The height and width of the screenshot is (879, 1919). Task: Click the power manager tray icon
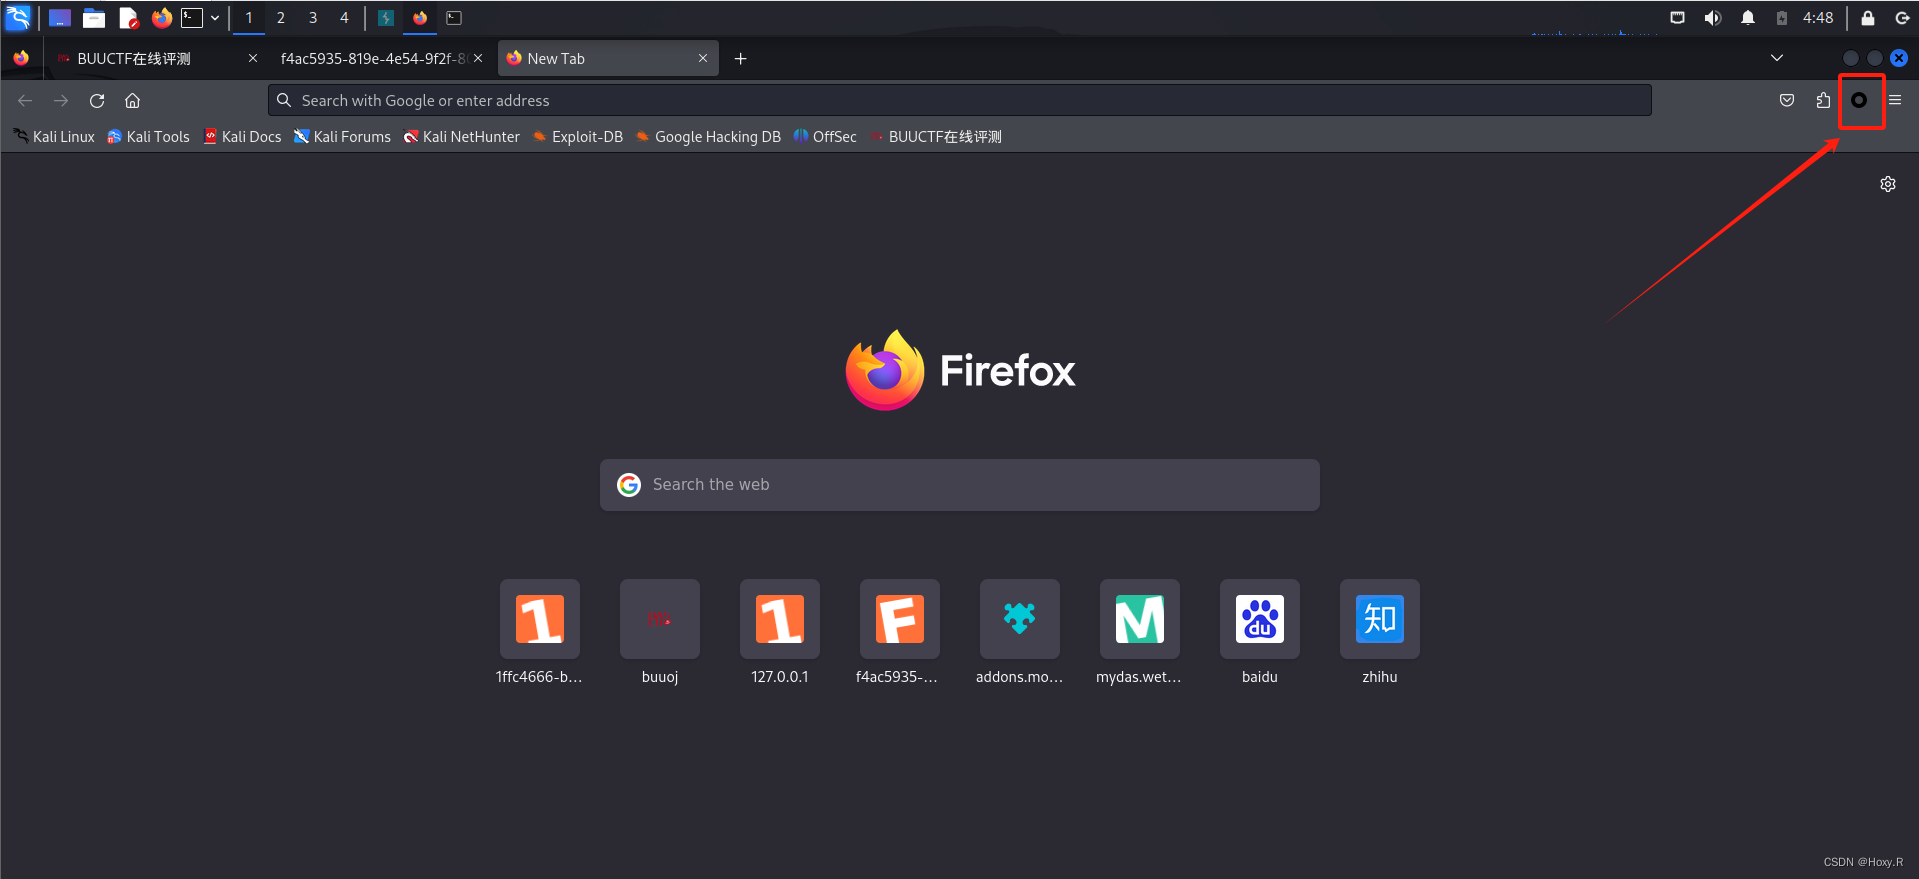(x=1782, y=18)
